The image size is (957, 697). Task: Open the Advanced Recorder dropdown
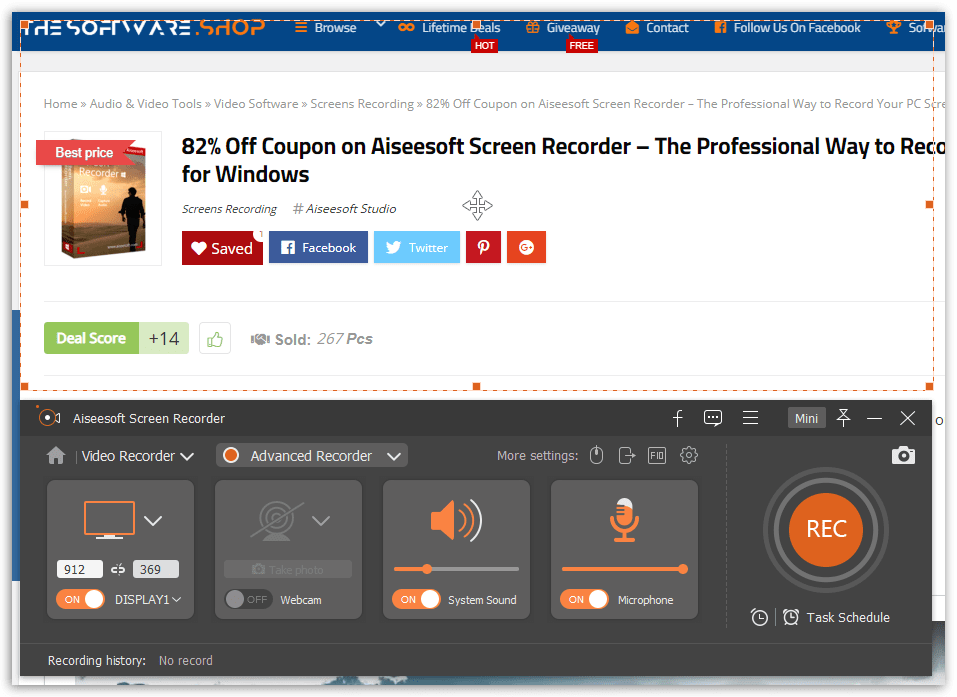point(312,456)
